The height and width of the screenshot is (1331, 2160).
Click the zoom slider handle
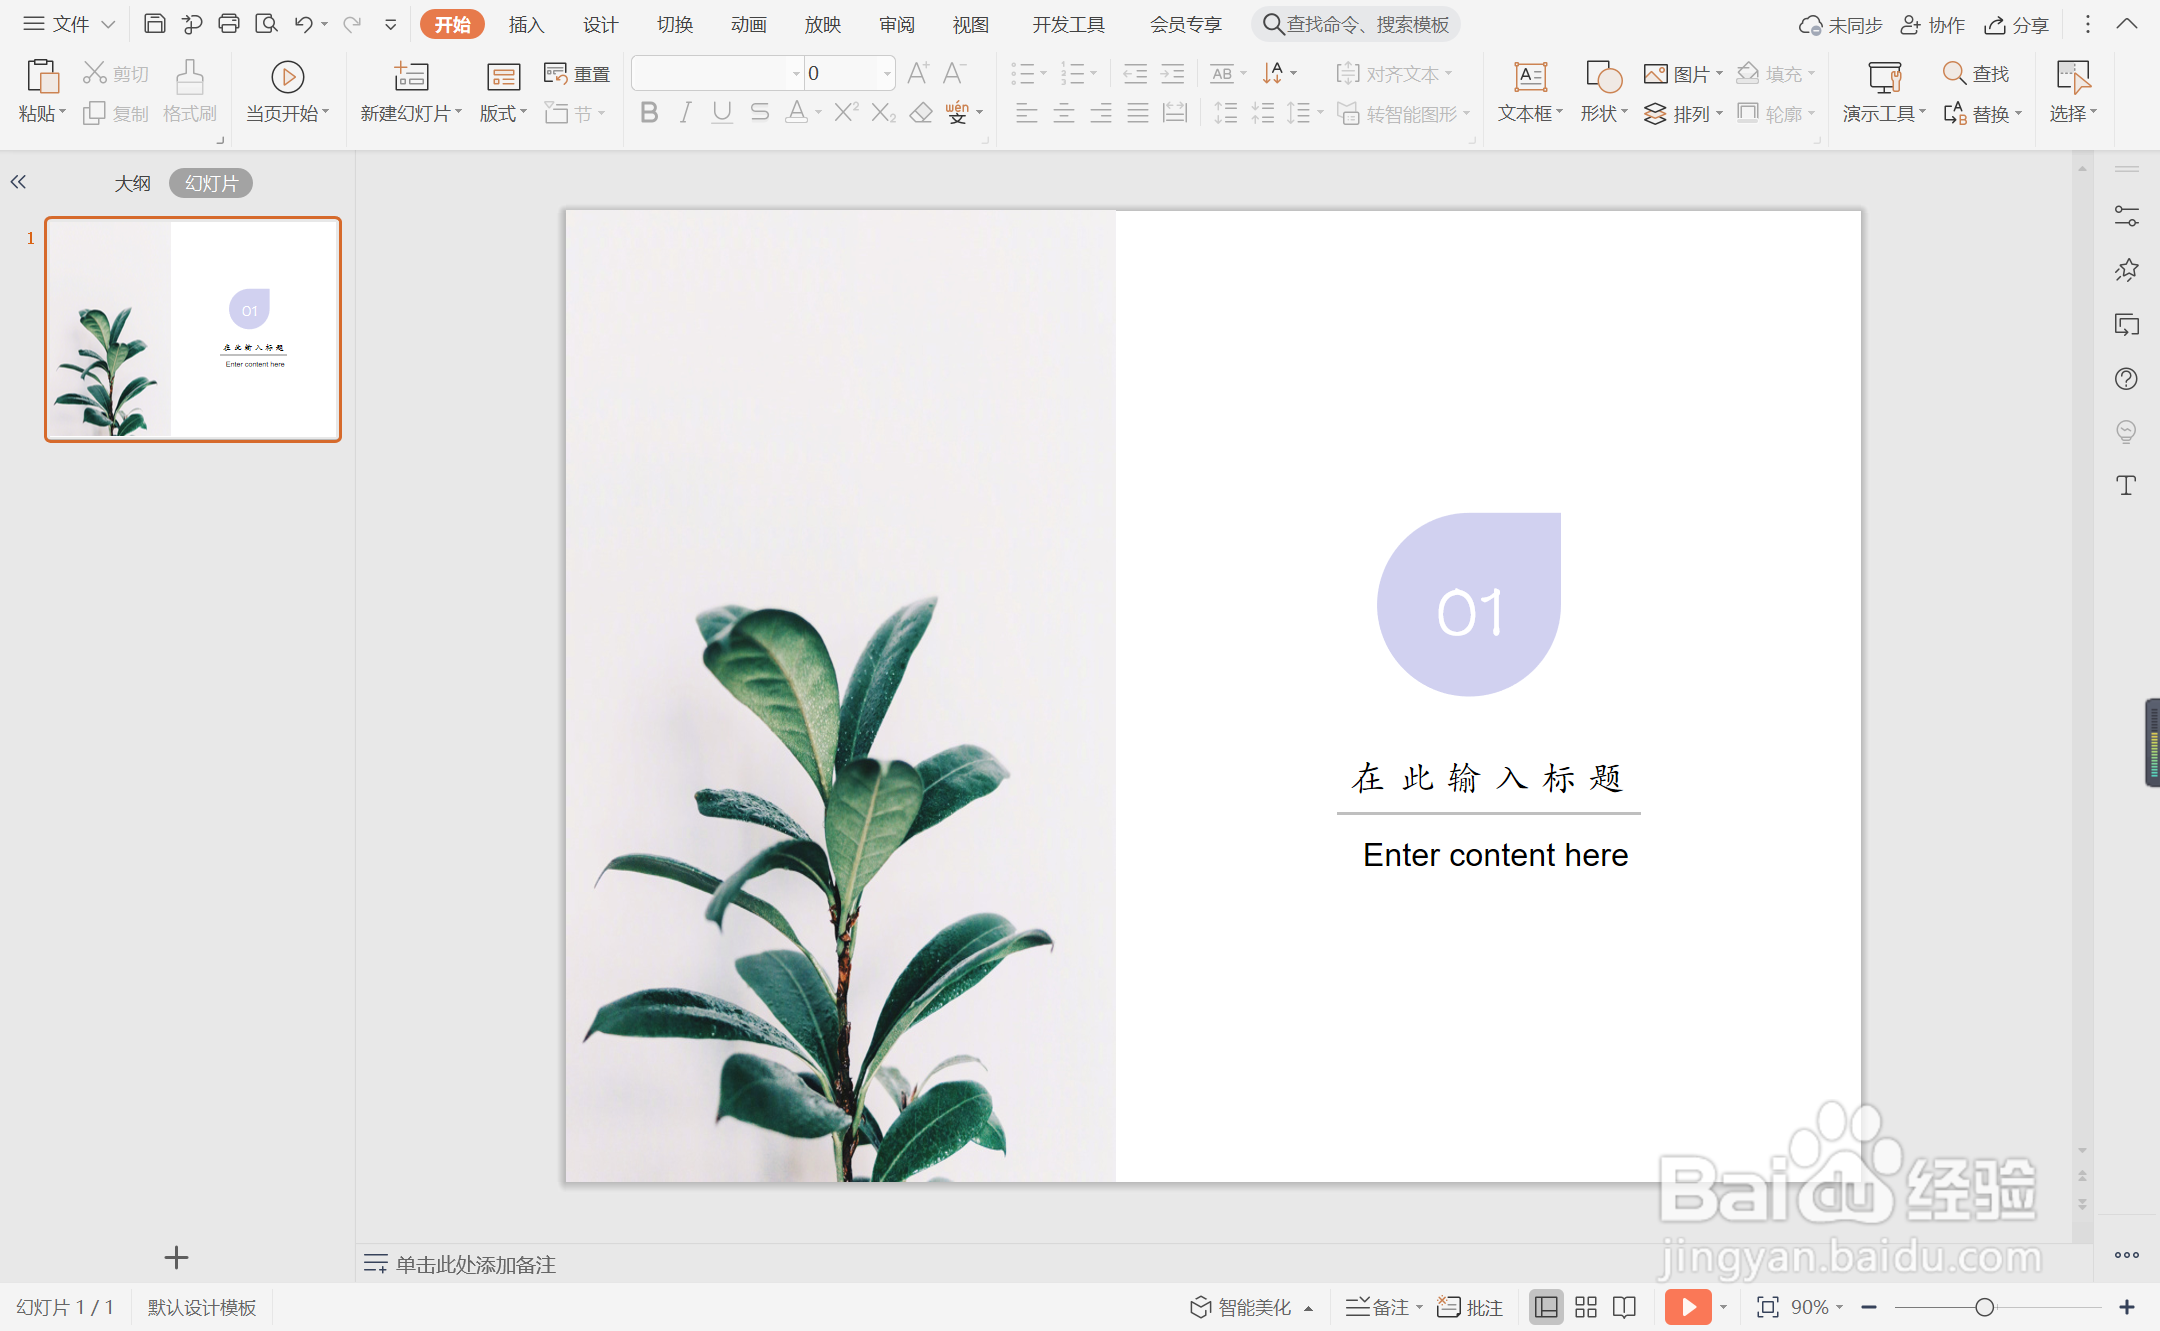coord(1985,1307)
